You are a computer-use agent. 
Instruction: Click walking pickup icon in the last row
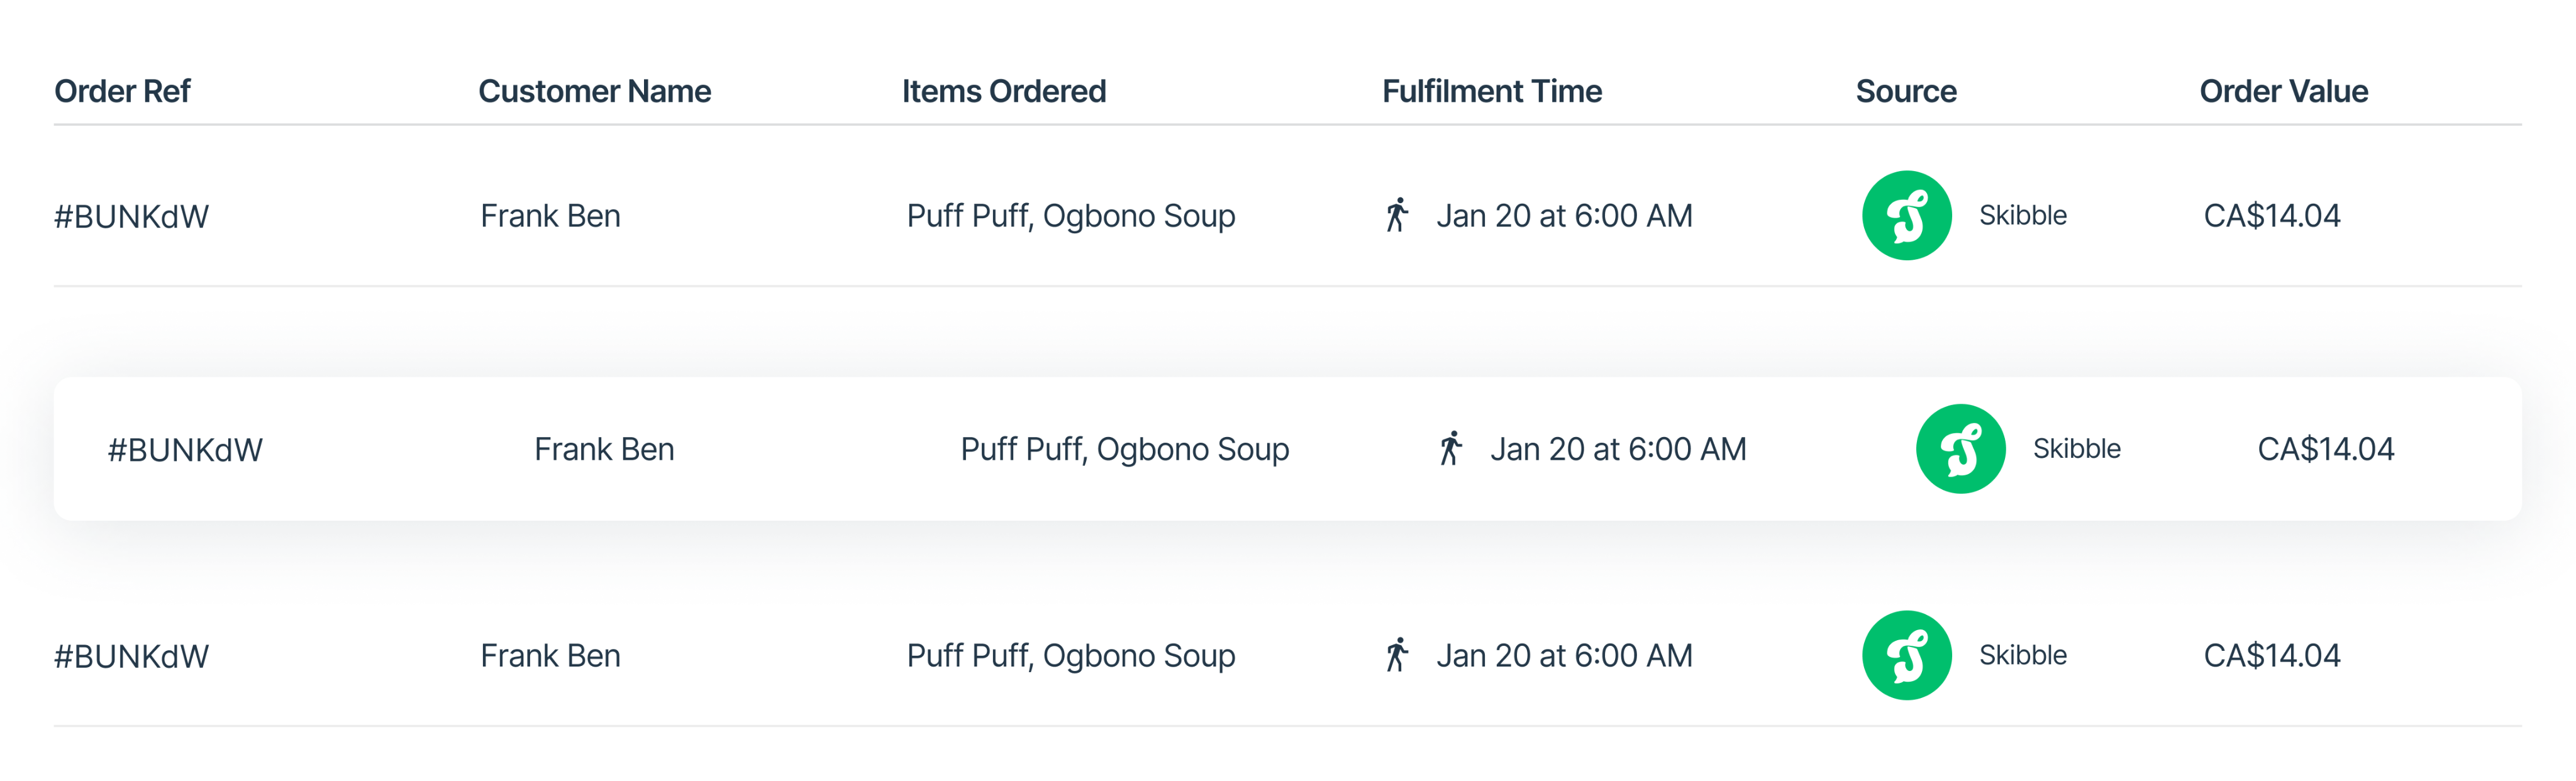1397,655
